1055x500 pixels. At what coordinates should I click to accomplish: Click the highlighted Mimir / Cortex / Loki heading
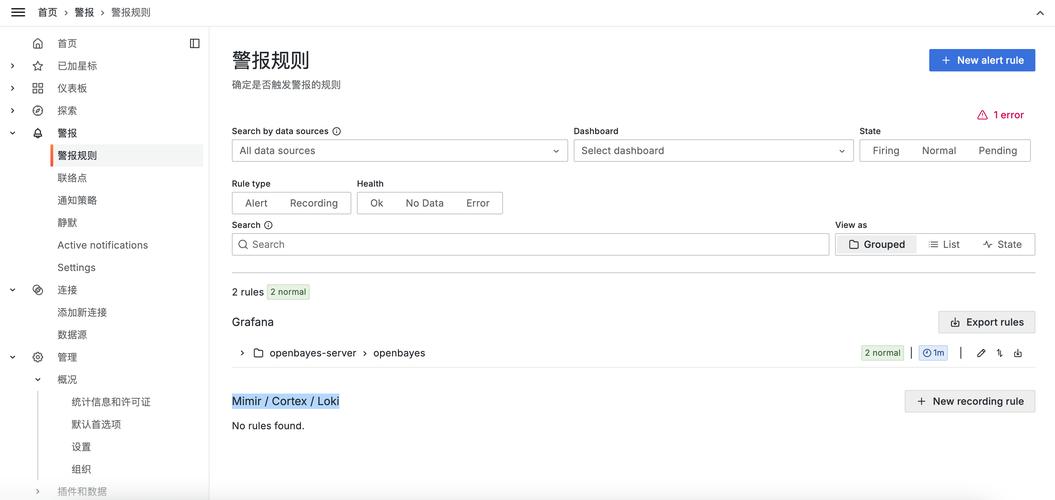[x=285, y=401]
